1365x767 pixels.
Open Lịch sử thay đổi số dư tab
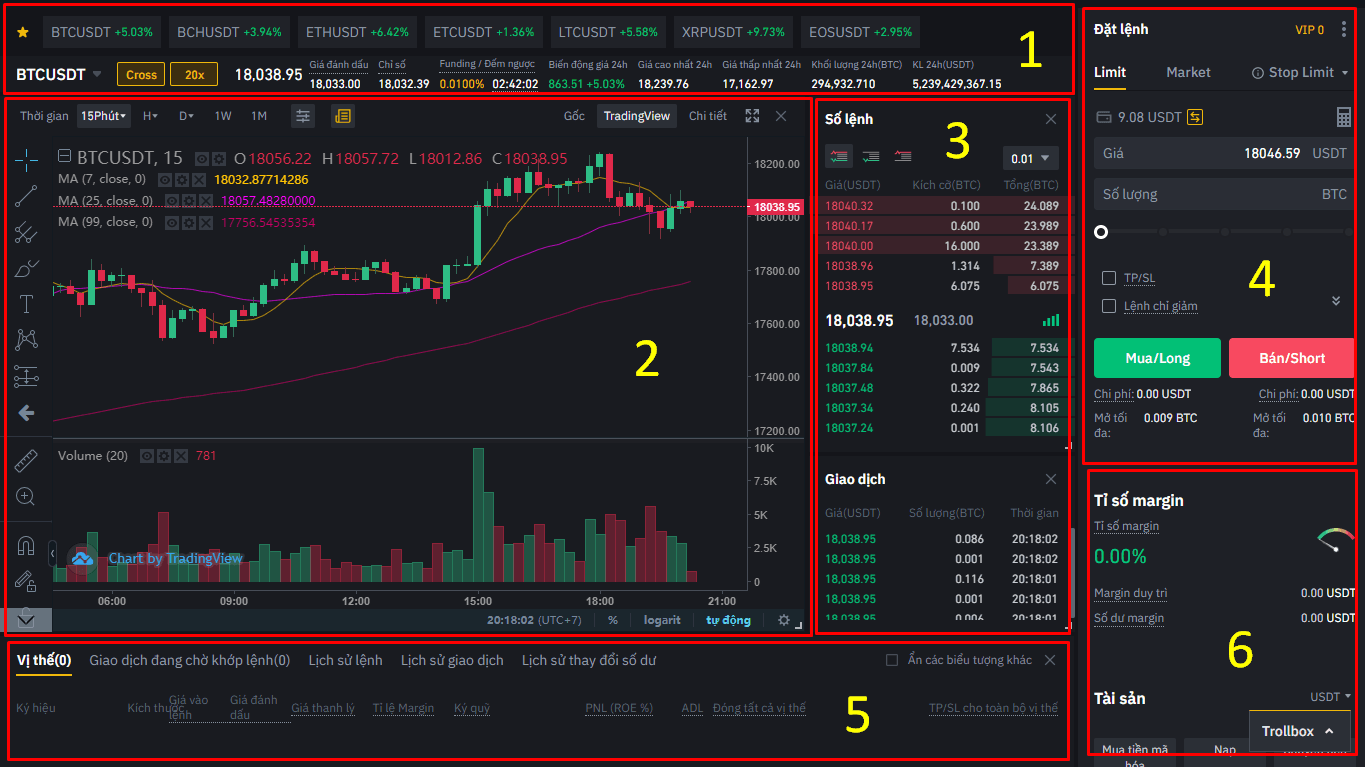pos(589,660)
